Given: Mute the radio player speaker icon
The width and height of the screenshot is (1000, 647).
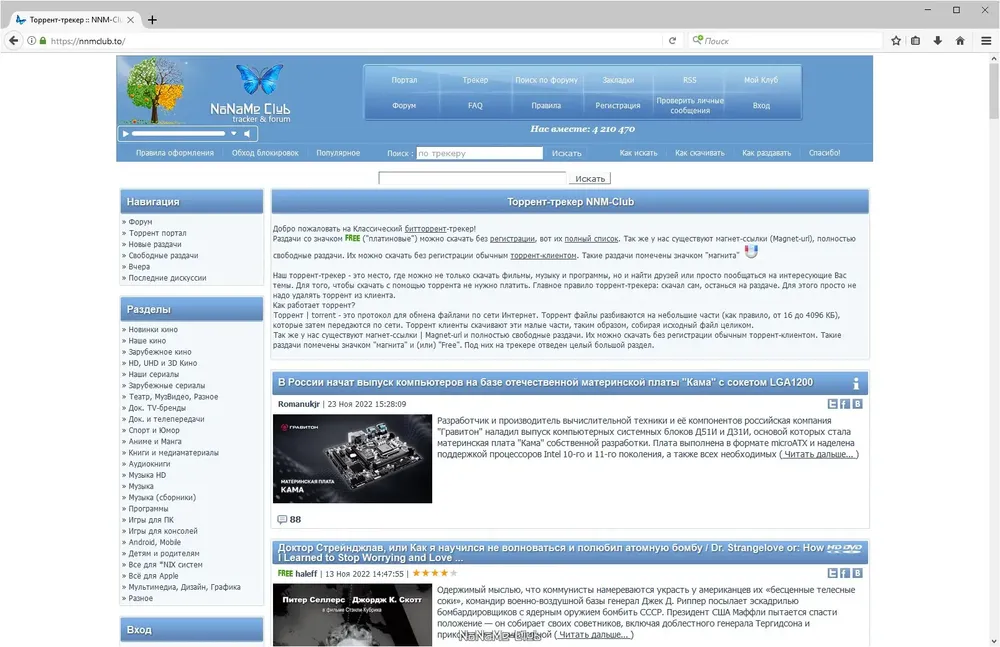Looking at the screenshot, I should (x=247, y=134).
